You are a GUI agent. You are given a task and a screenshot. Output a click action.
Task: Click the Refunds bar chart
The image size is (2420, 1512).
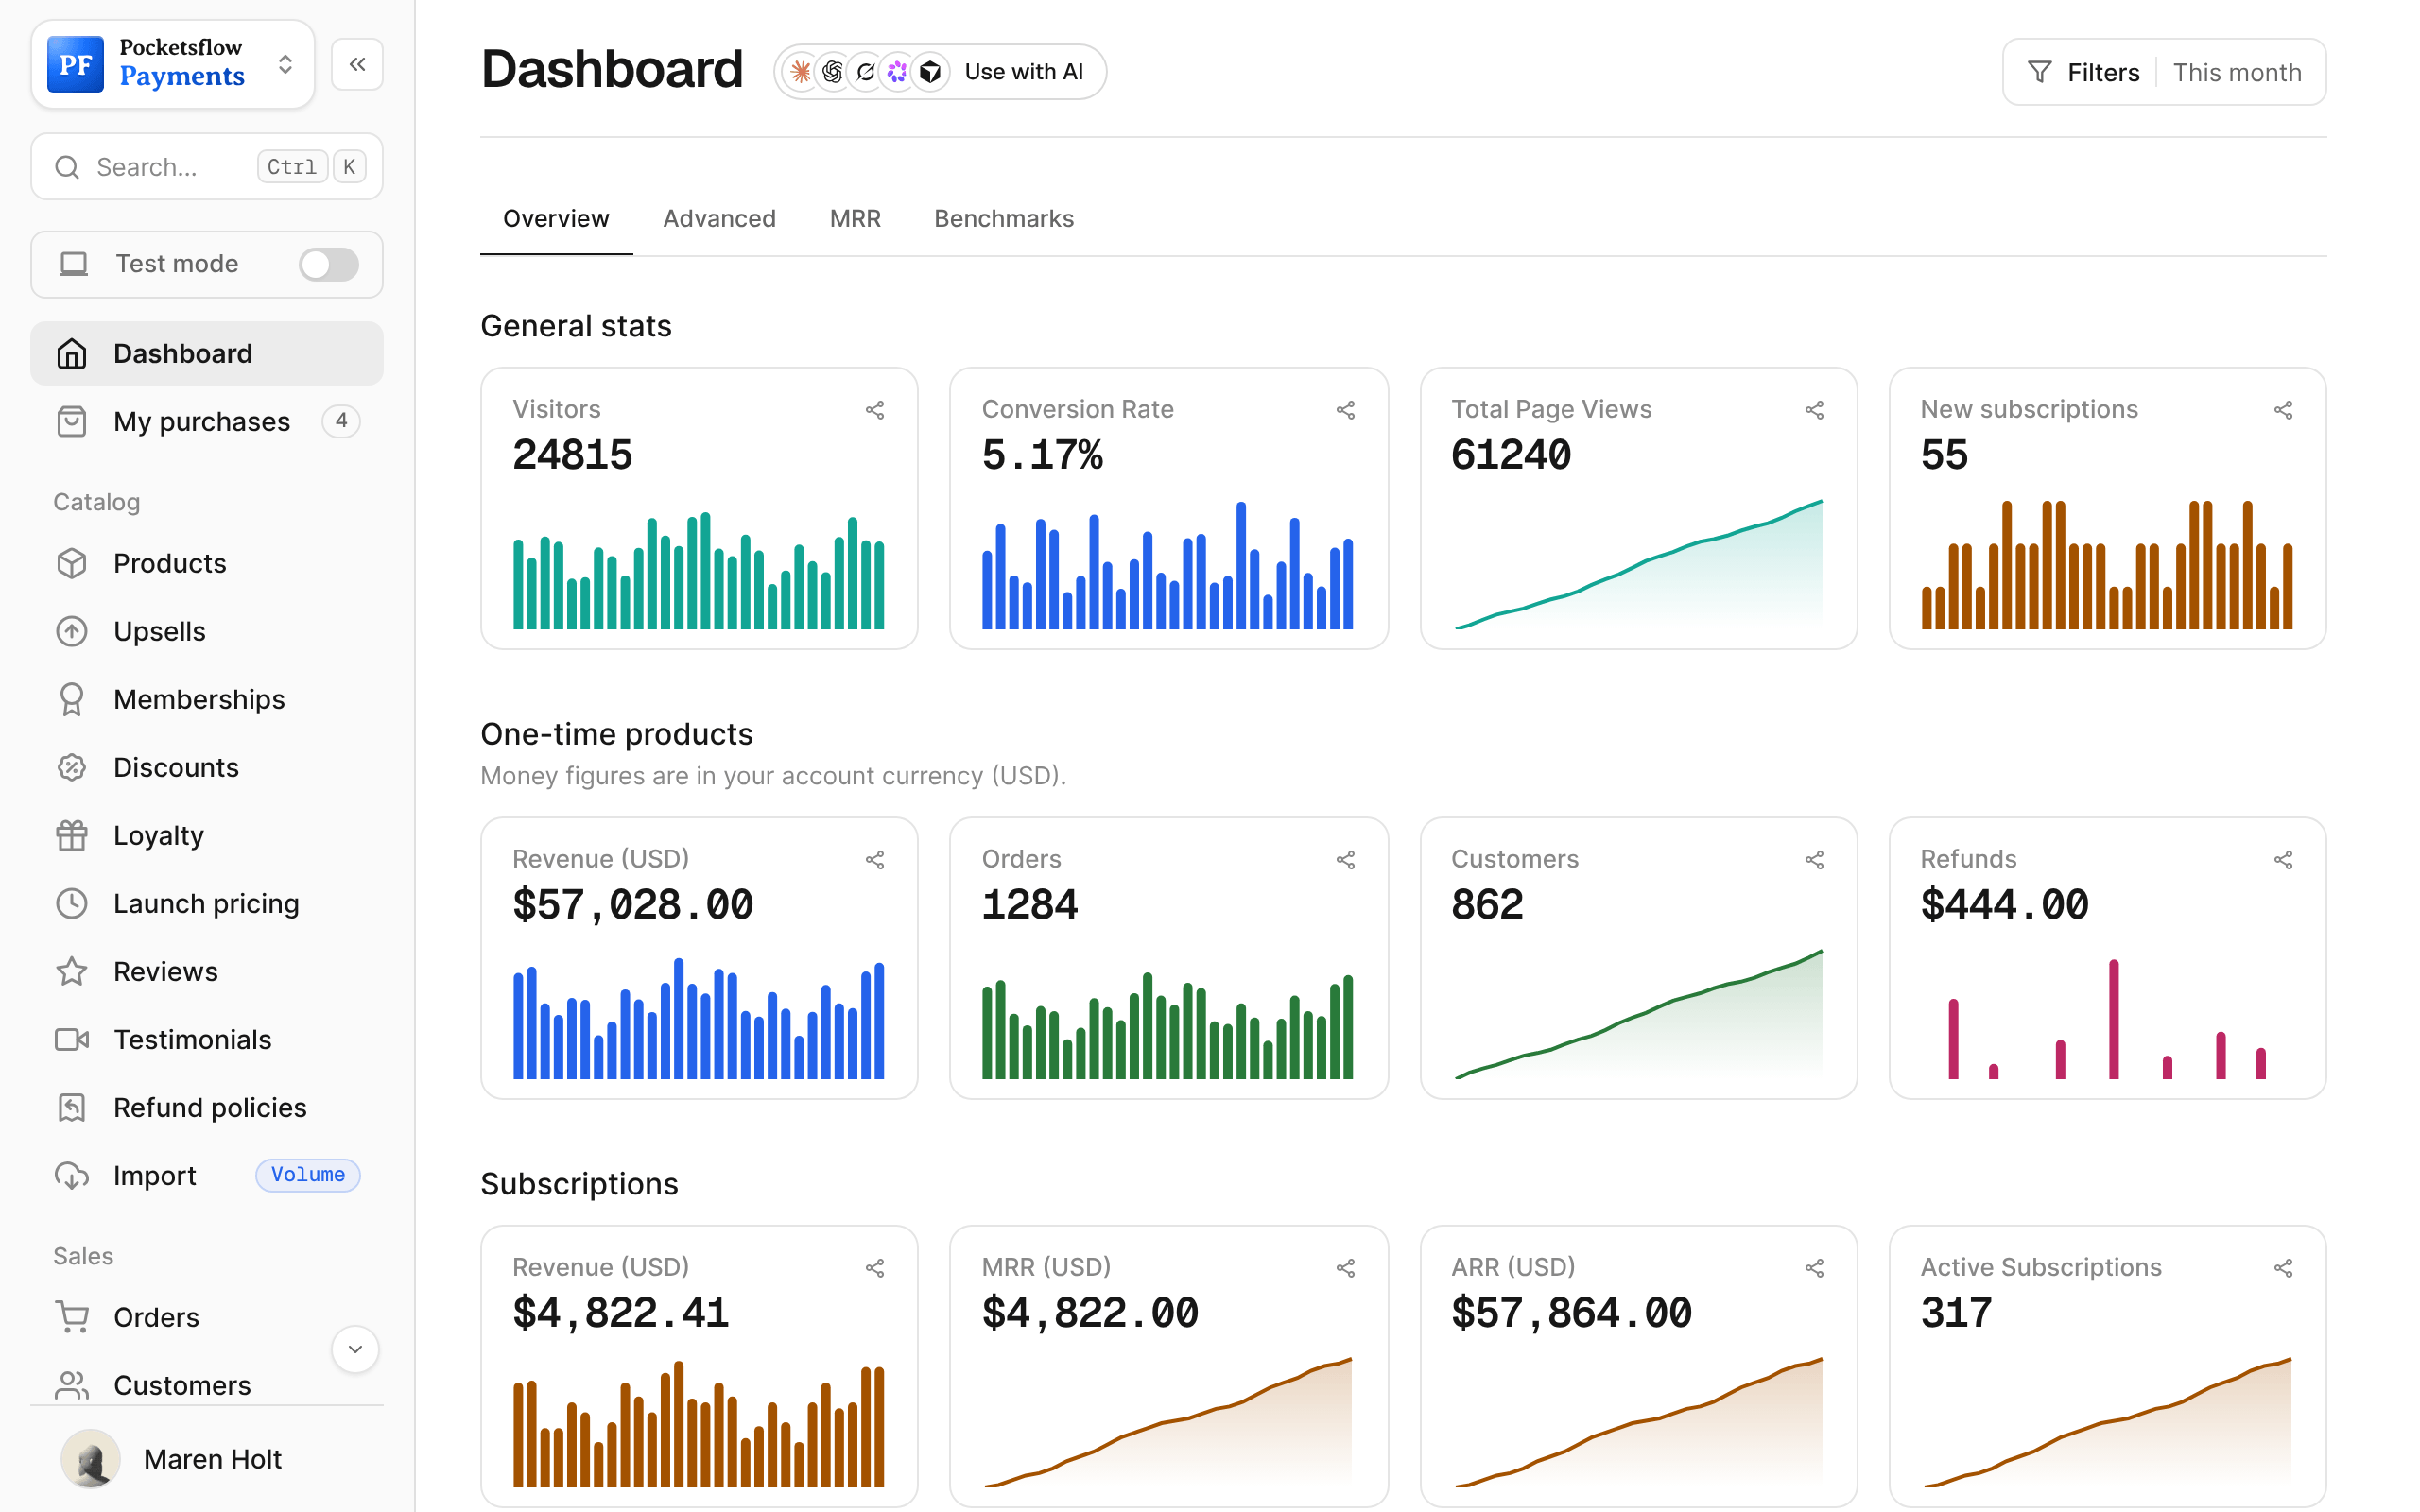click(2107, 1018)
